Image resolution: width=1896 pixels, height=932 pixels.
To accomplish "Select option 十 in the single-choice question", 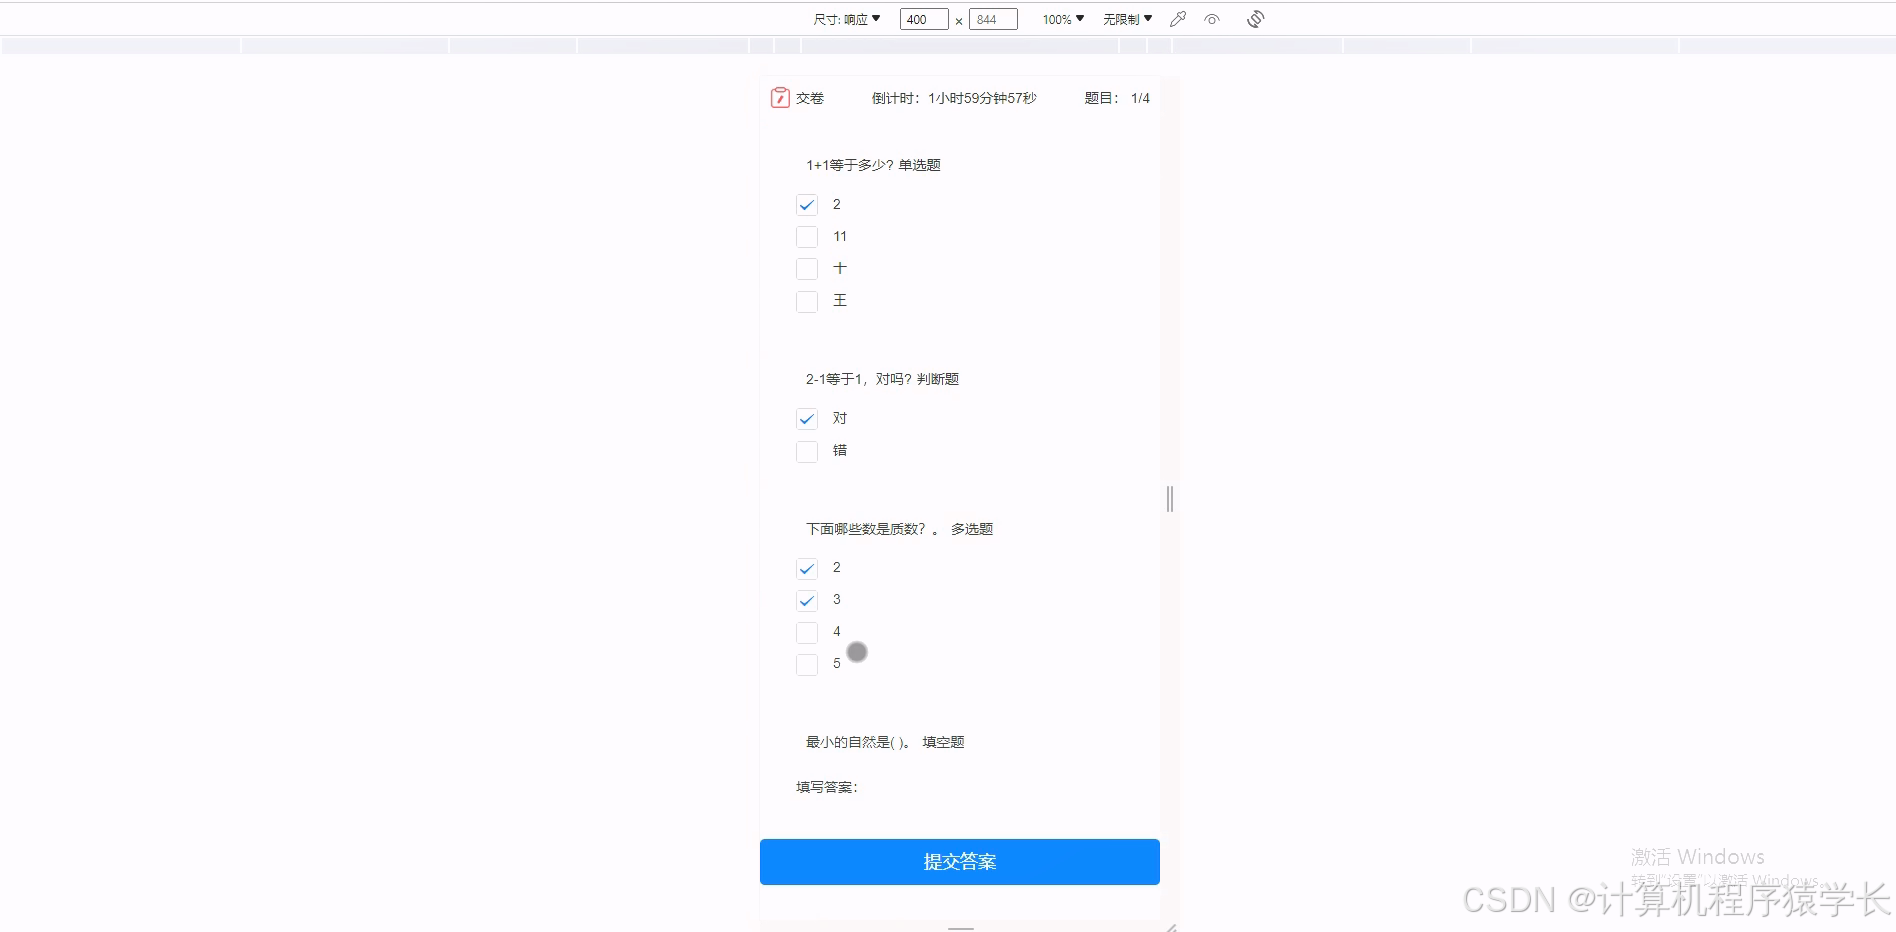I will [807, 268].
